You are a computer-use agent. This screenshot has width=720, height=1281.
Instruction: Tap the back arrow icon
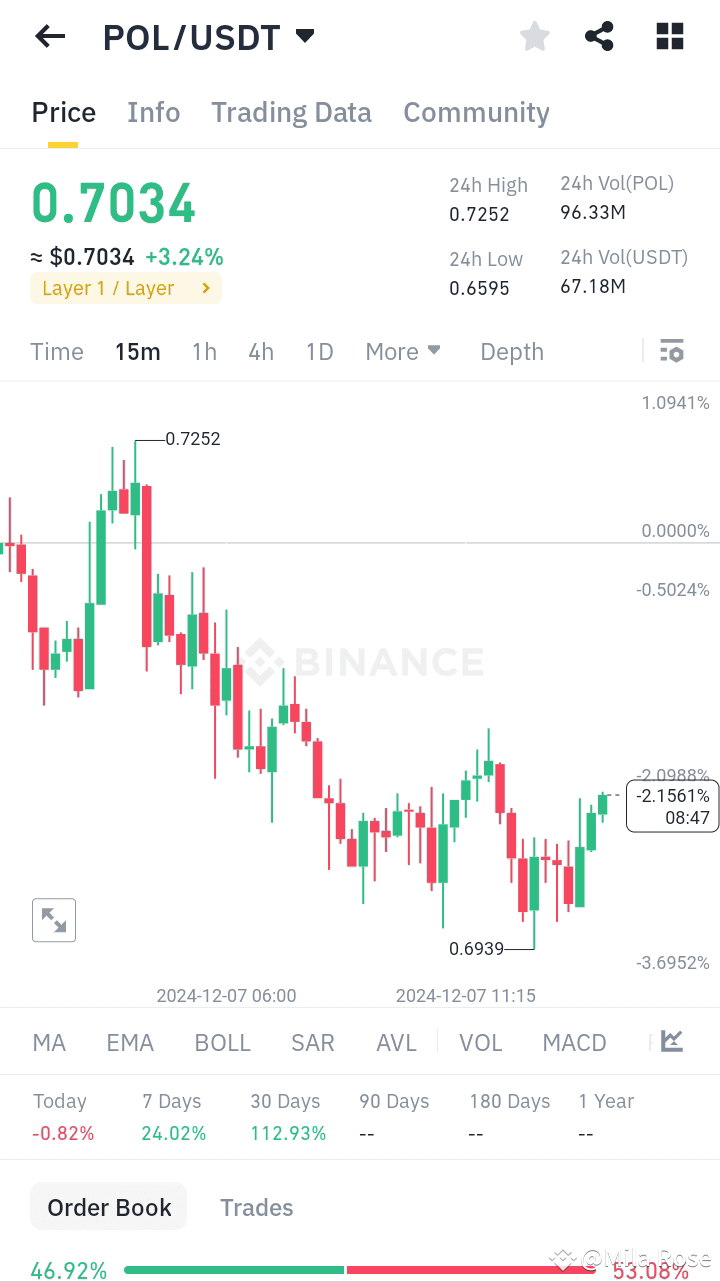click(x=49, y=36)
